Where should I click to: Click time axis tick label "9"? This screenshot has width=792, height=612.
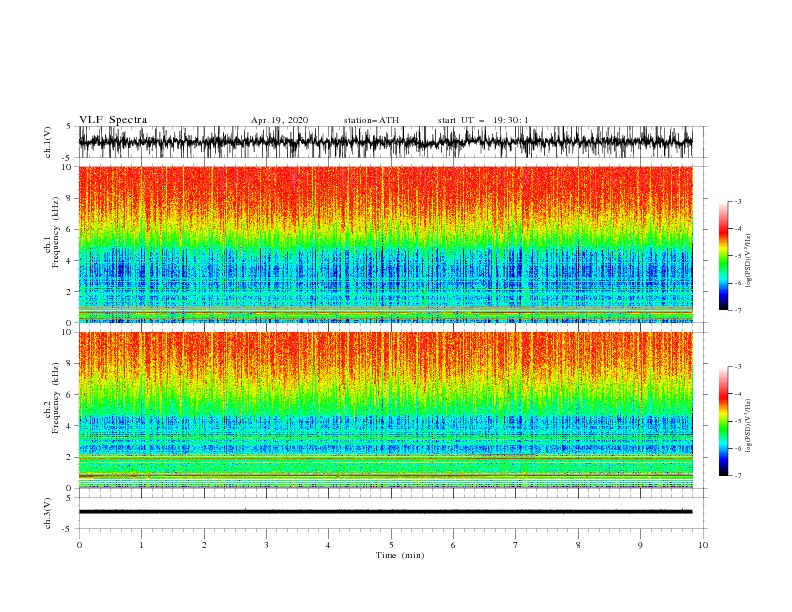[x=640, y=545]
